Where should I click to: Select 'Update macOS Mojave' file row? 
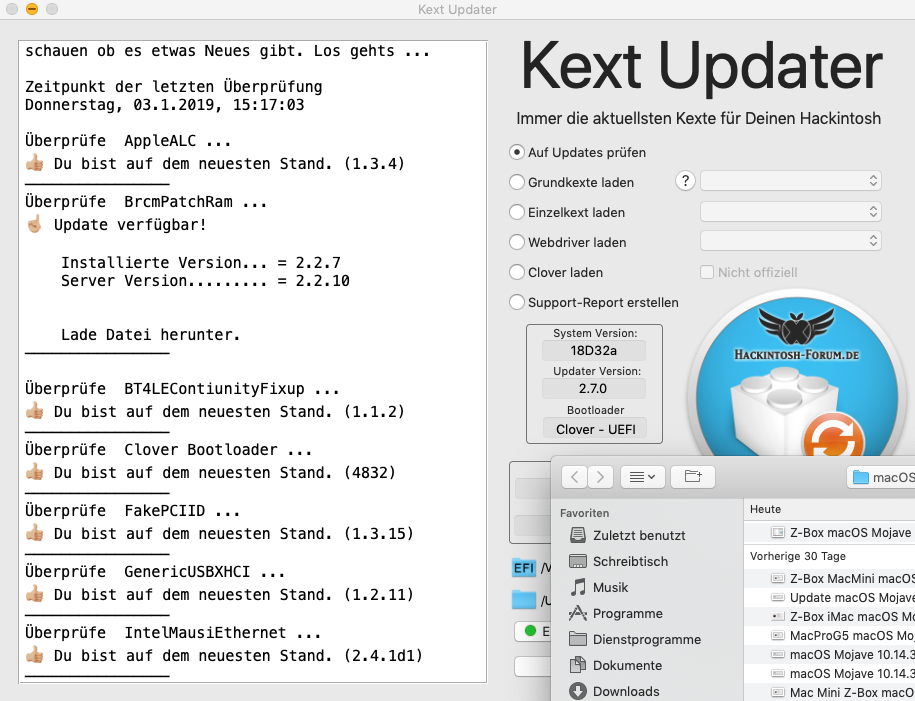(x=830, y=598)
